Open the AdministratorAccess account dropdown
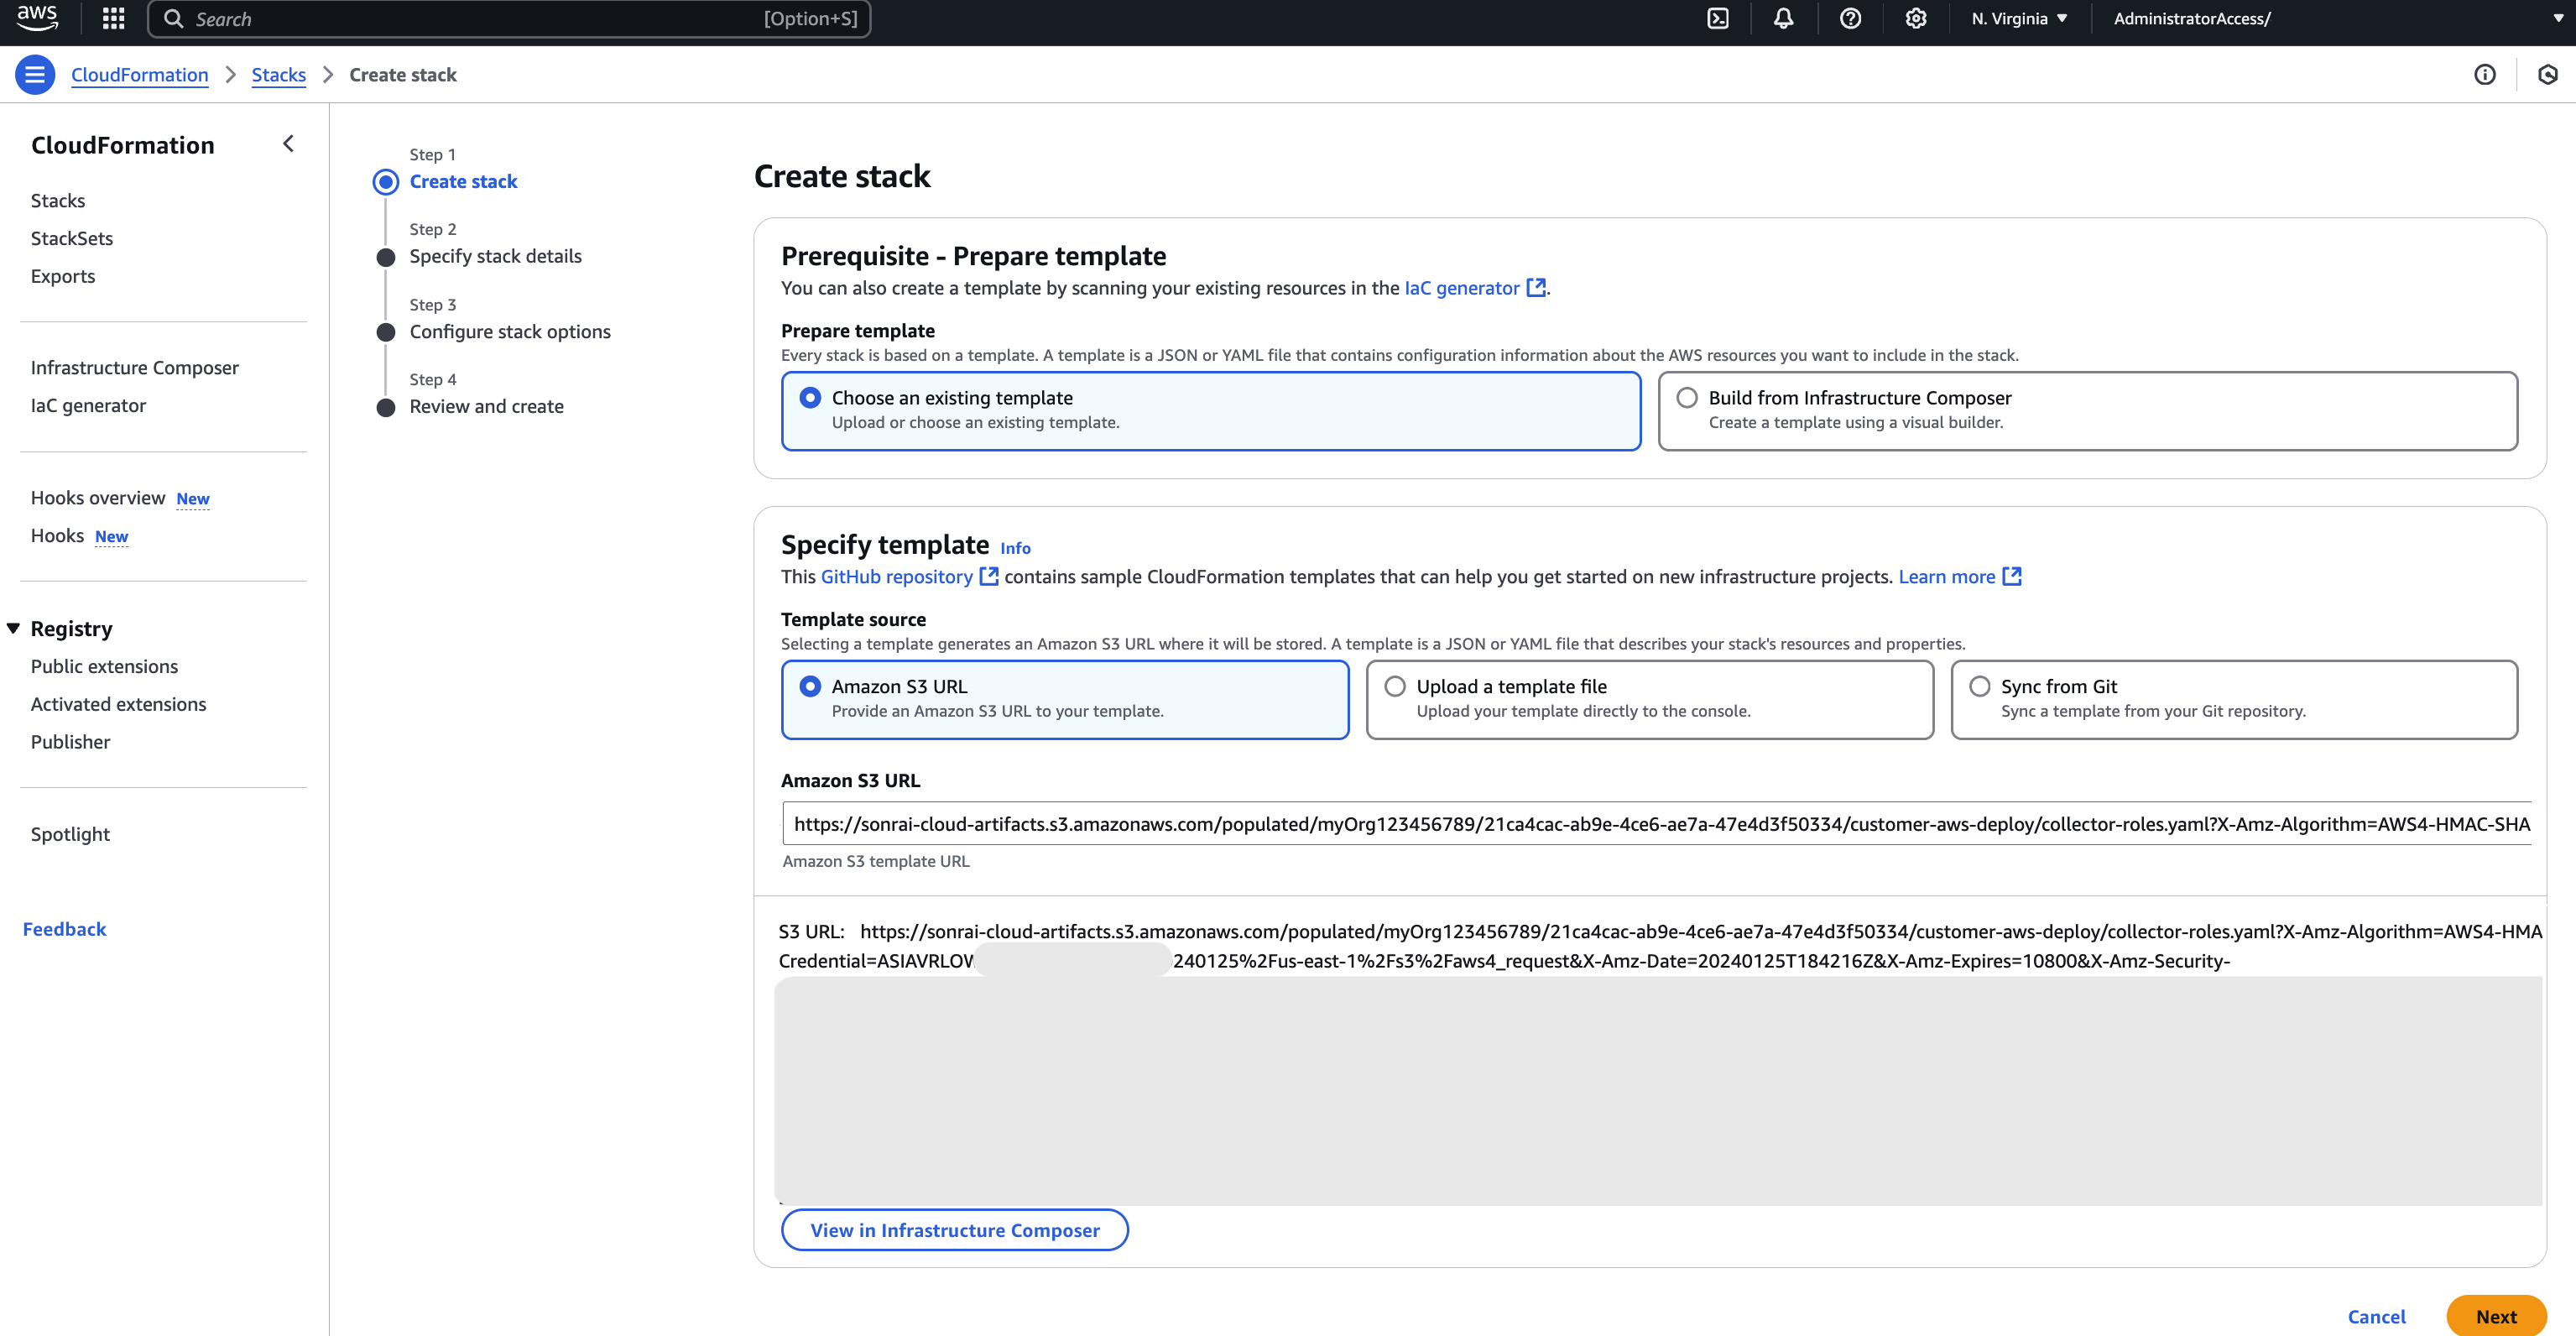The height and width of the screenshot is (1336, 2576). coord(2338,18)
